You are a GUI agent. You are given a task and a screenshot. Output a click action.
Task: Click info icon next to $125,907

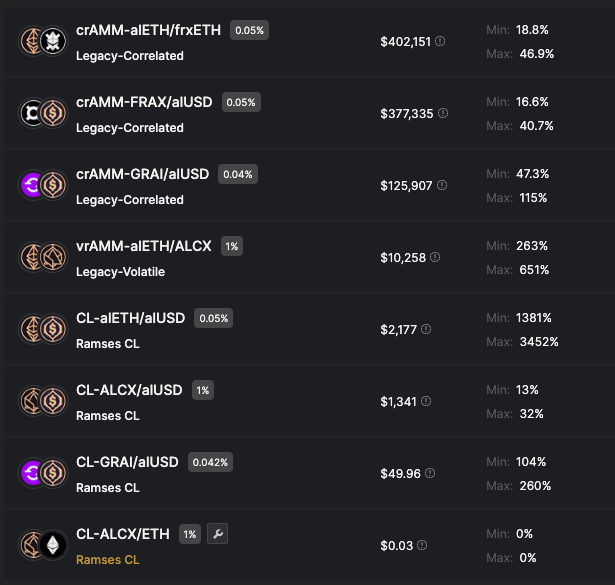click(x=441, y=185)
